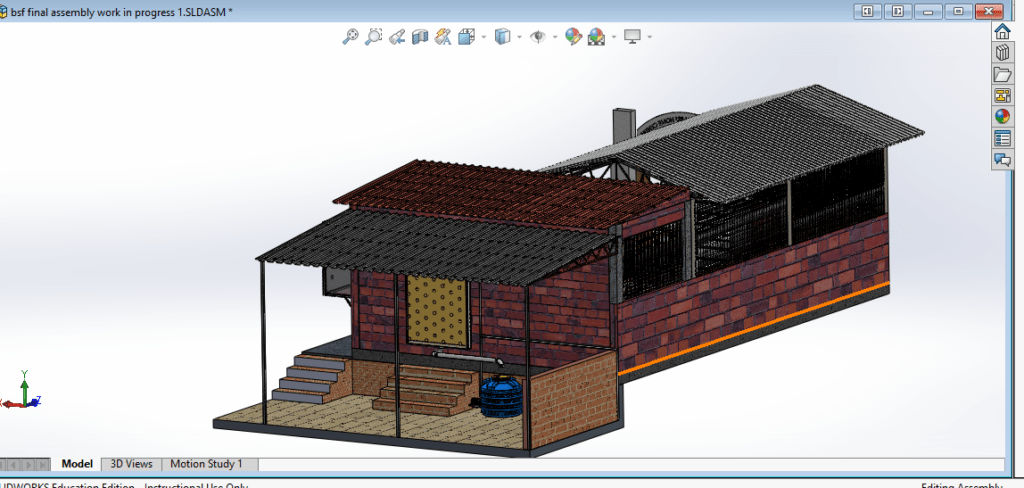Expand the Display Style dropdown arrow
The width and height of the screenshot is (1024, 488).
coord(519,38)
